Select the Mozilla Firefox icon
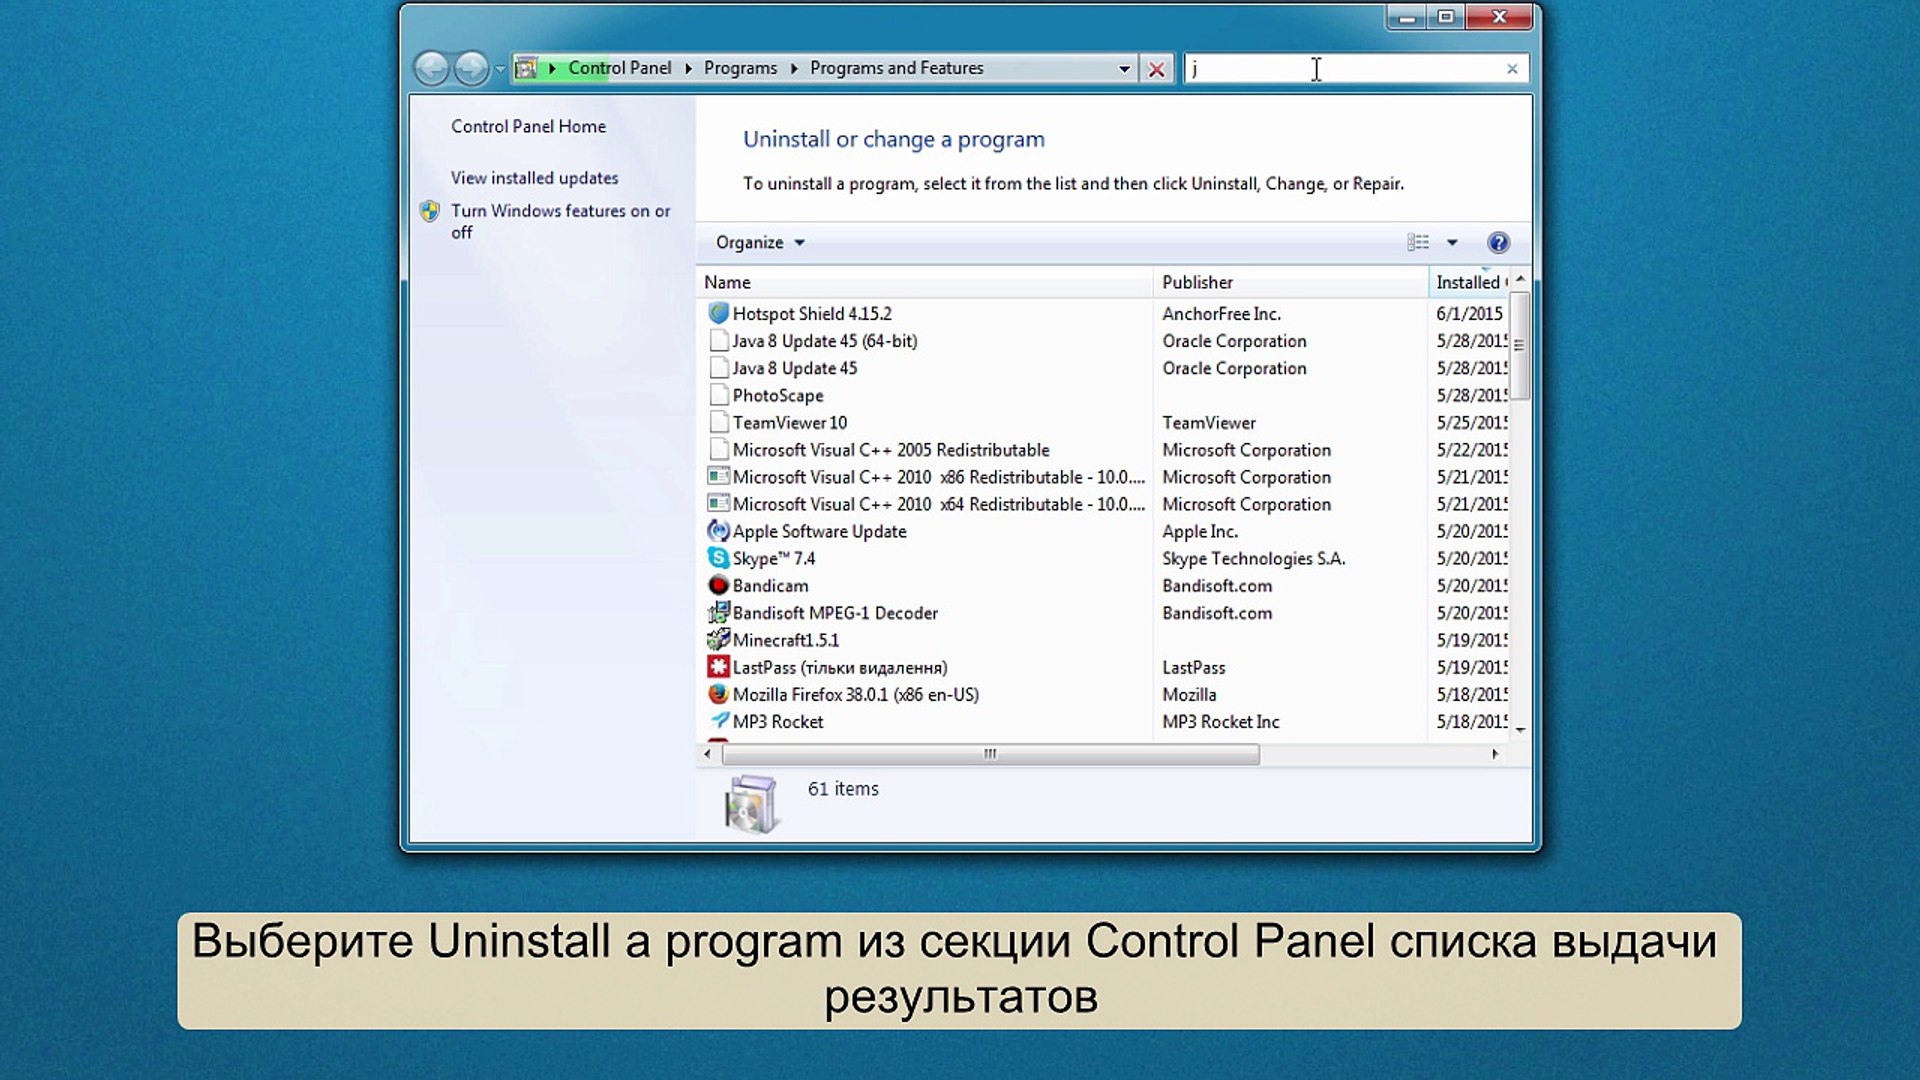 coord(719,694)
